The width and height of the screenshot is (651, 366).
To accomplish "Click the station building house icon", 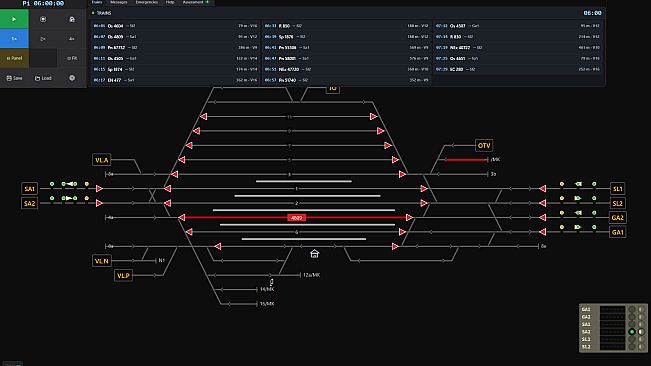I will pyautogui.click(x=314, y=254).
